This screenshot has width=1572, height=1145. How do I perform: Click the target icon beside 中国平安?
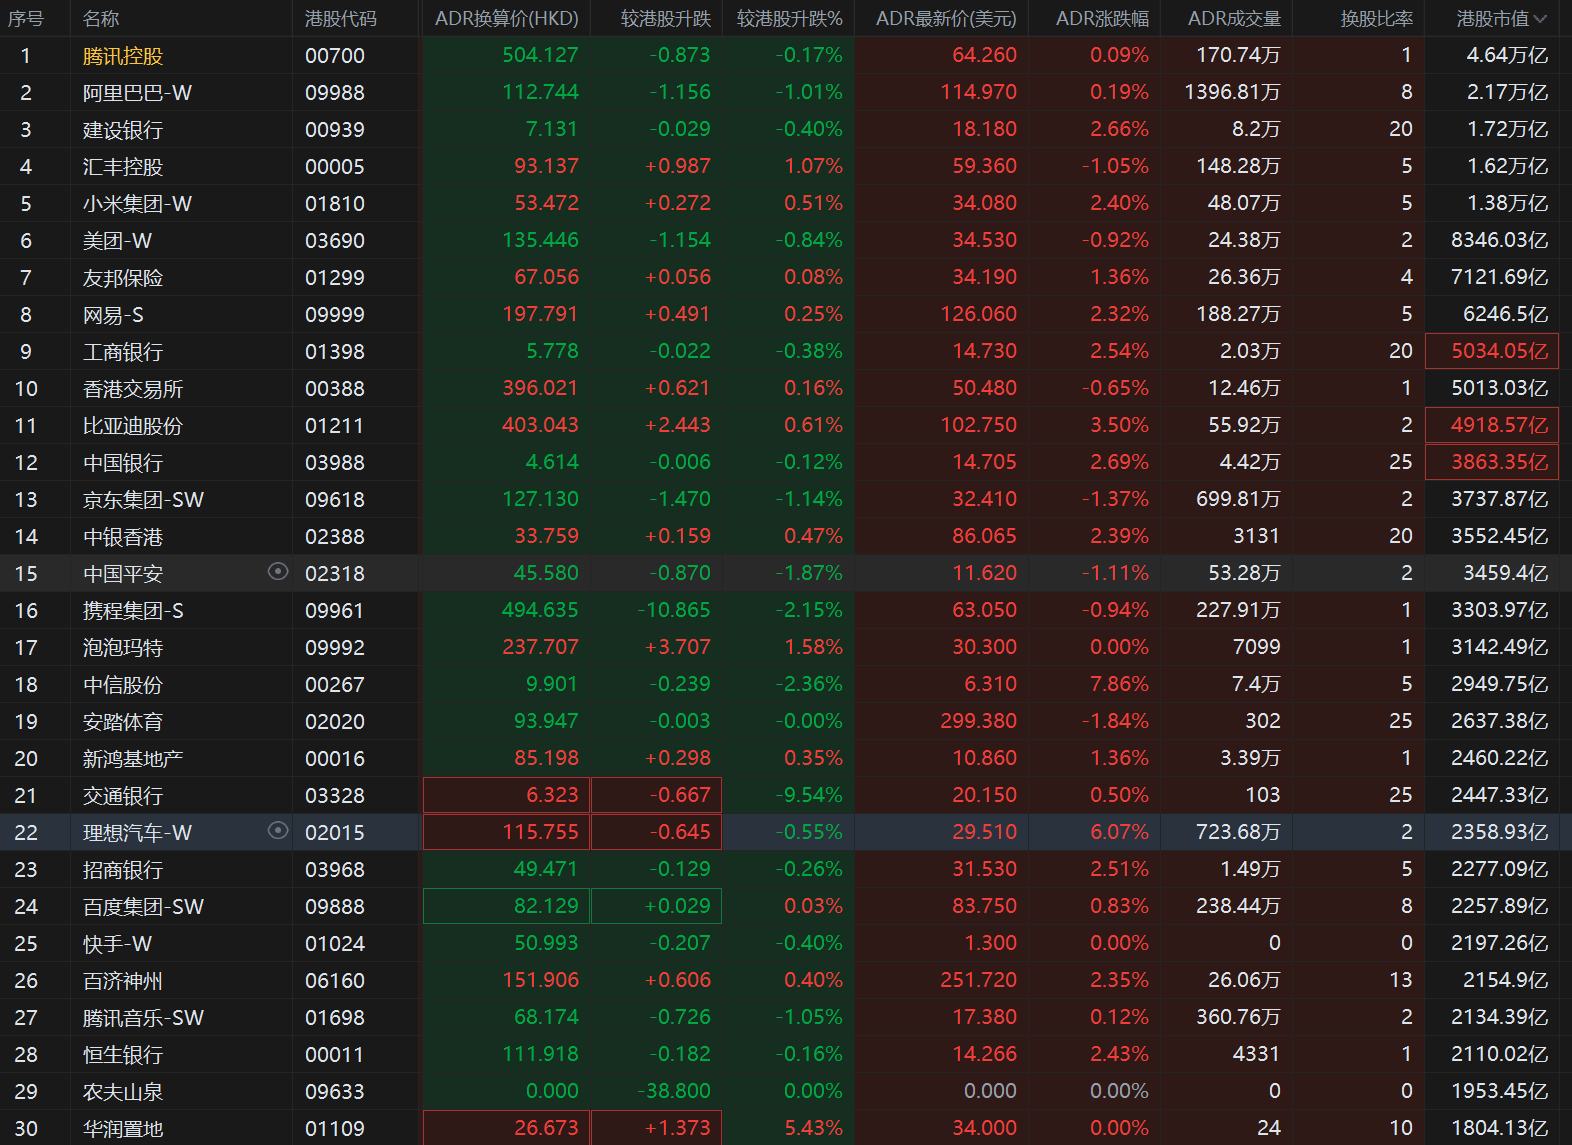(x=278, y=571)
